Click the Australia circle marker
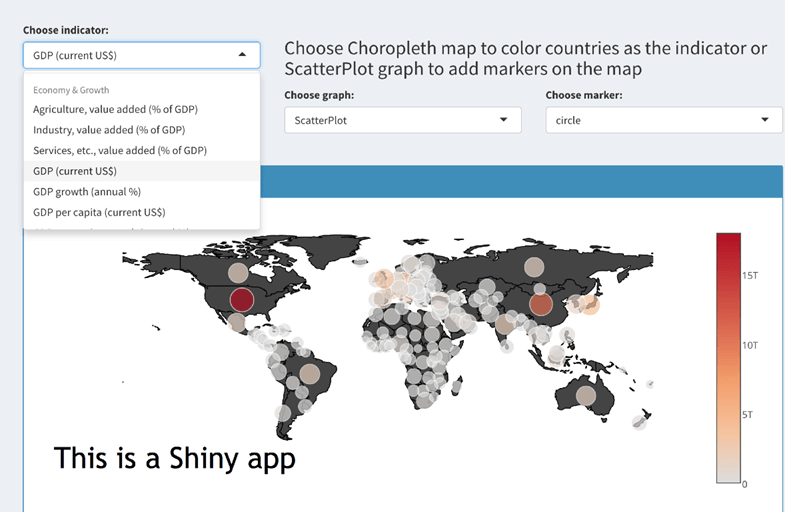Screen dimensions: 785x512 (x=586, y=396)
